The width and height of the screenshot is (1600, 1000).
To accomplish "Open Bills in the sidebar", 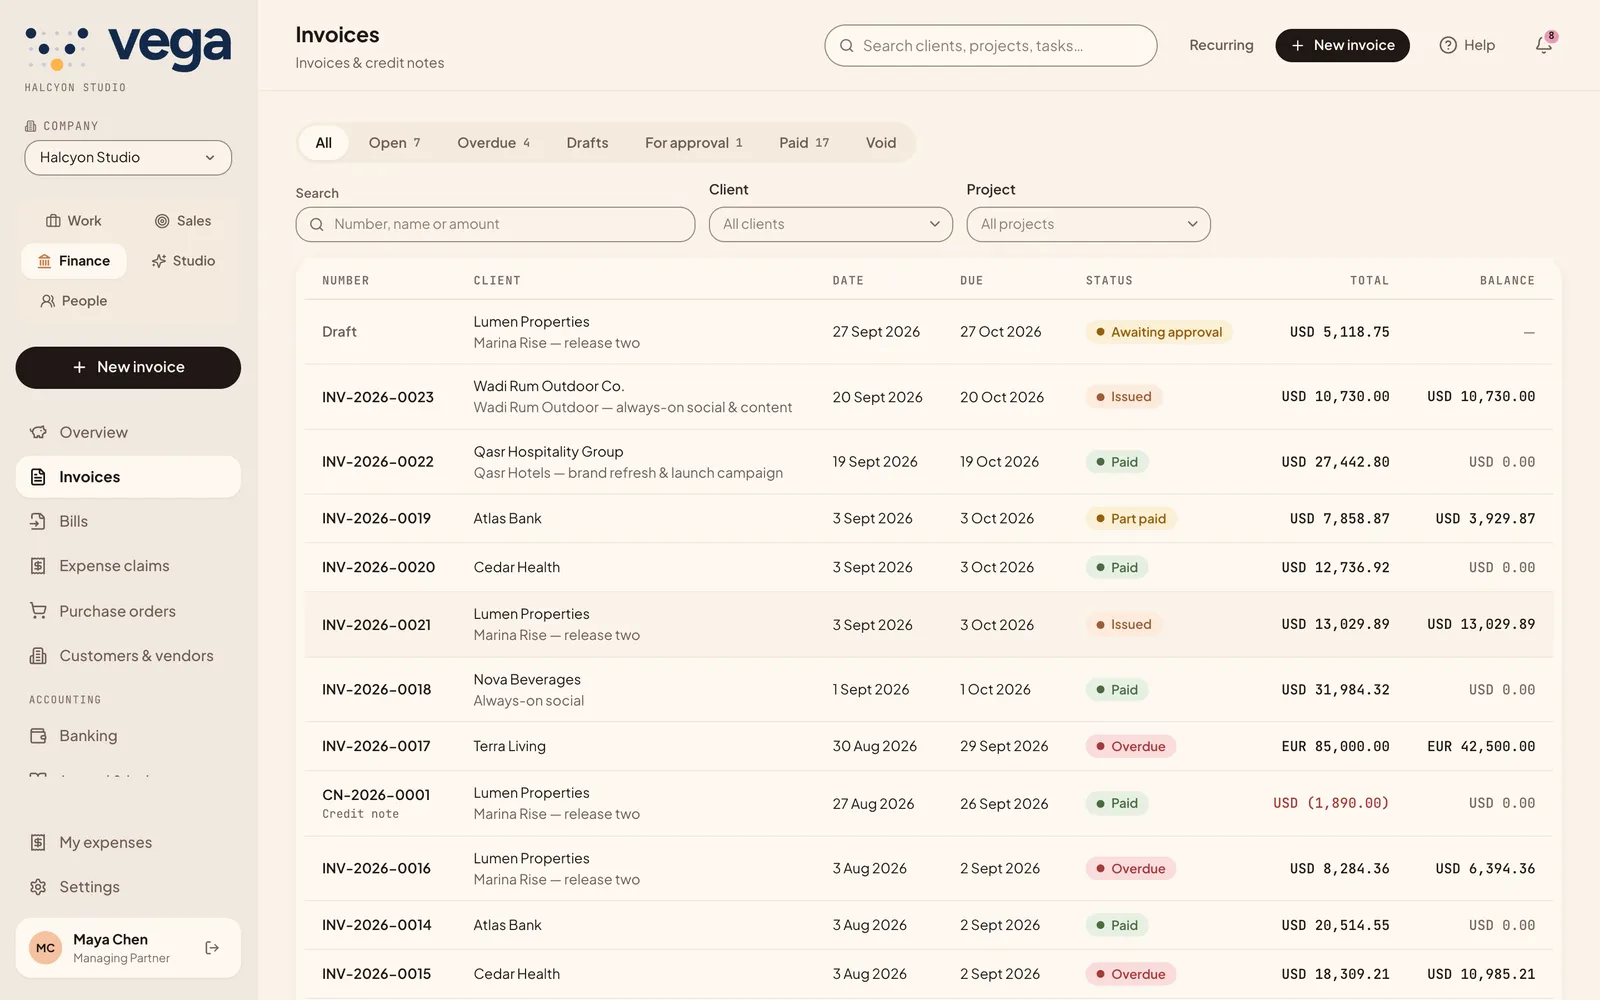I will point(128,521).
